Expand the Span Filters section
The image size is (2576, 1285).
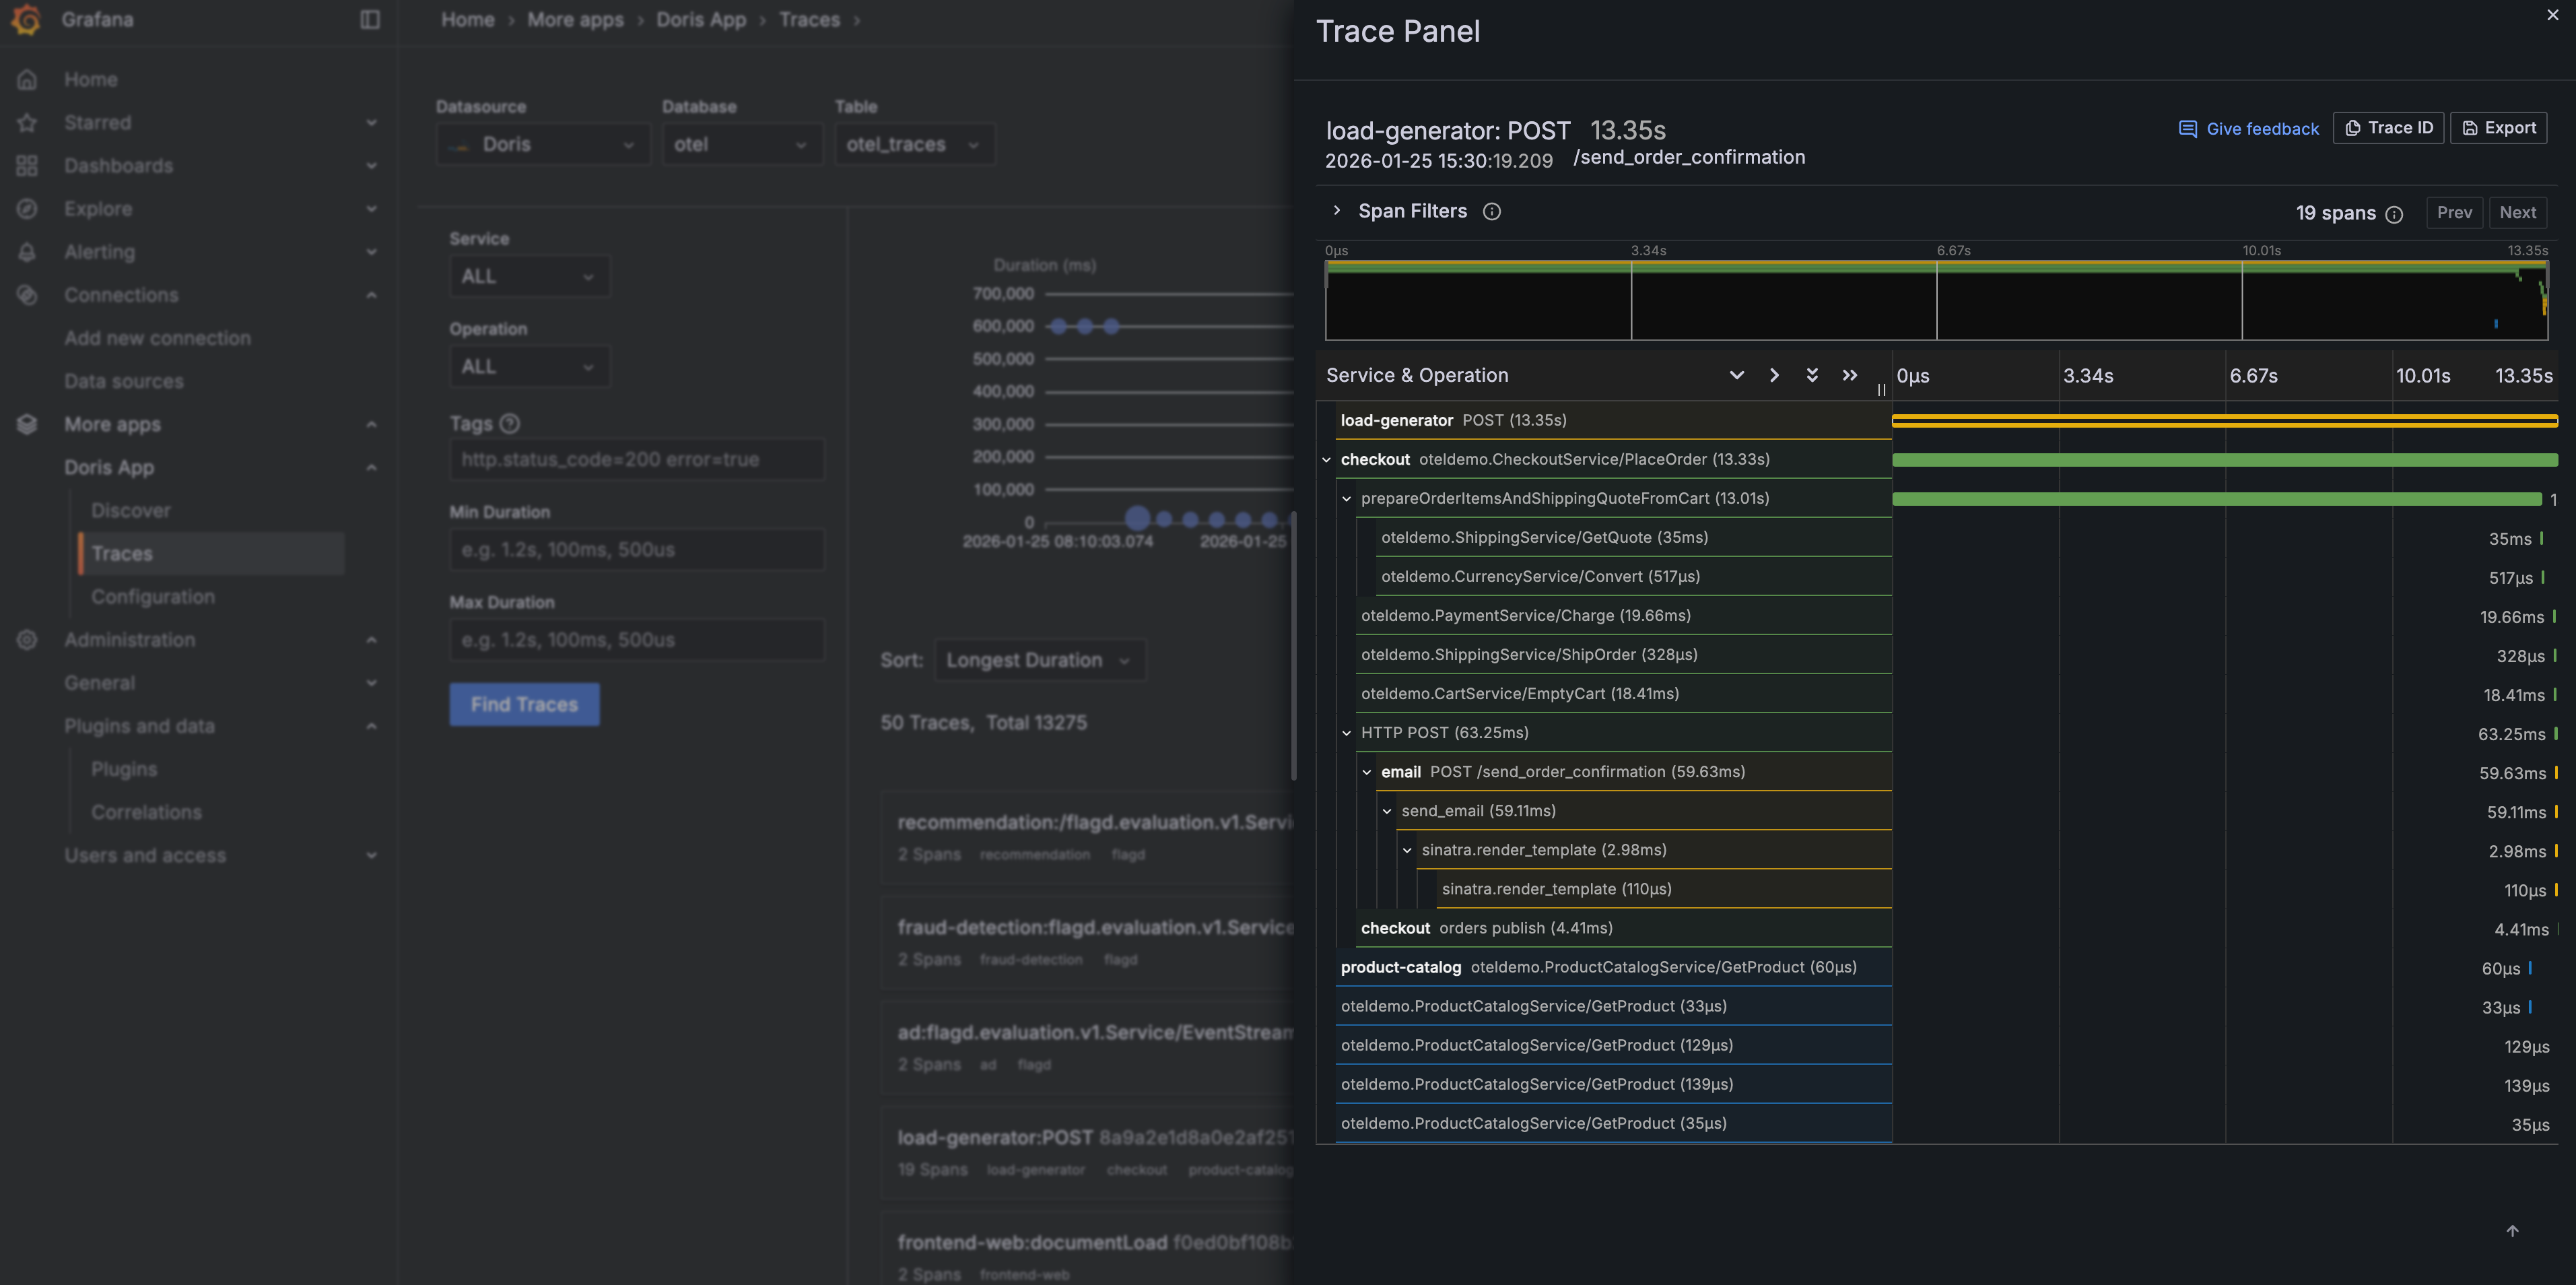tap(1337, 211)
